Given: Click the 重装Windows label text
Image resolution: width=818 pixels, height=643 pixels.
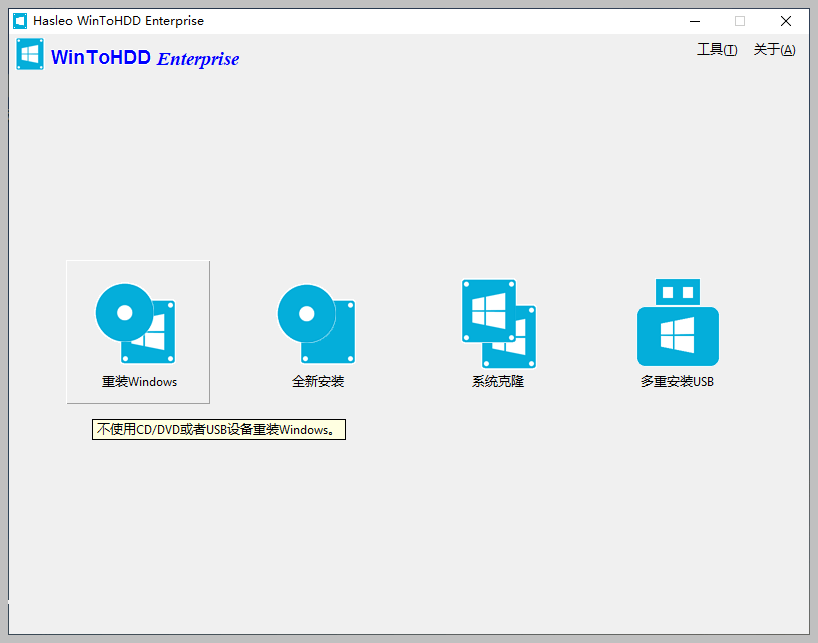Looking at the screenshot, I should 139,382.
